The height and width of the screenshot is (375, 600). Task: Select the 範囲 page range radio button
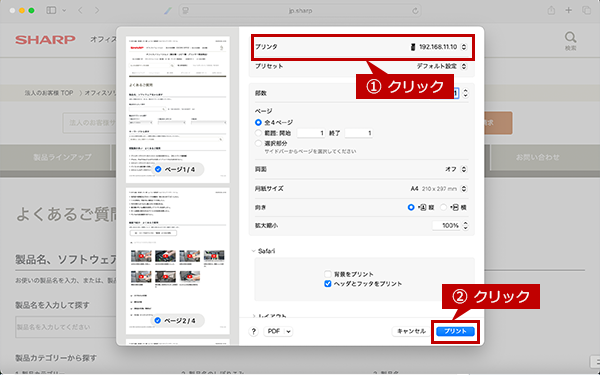(259, 133)
